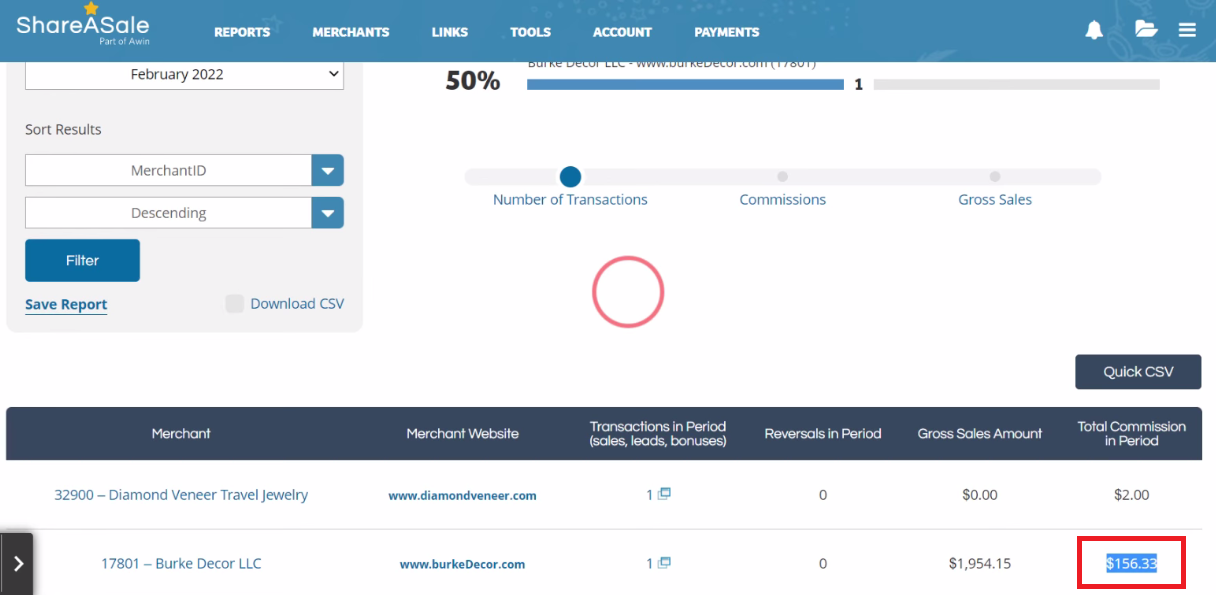This screenshot has width=1216, height=595.
Task: Visit www.burkeDecor.com website link
Action: (462, 564)
